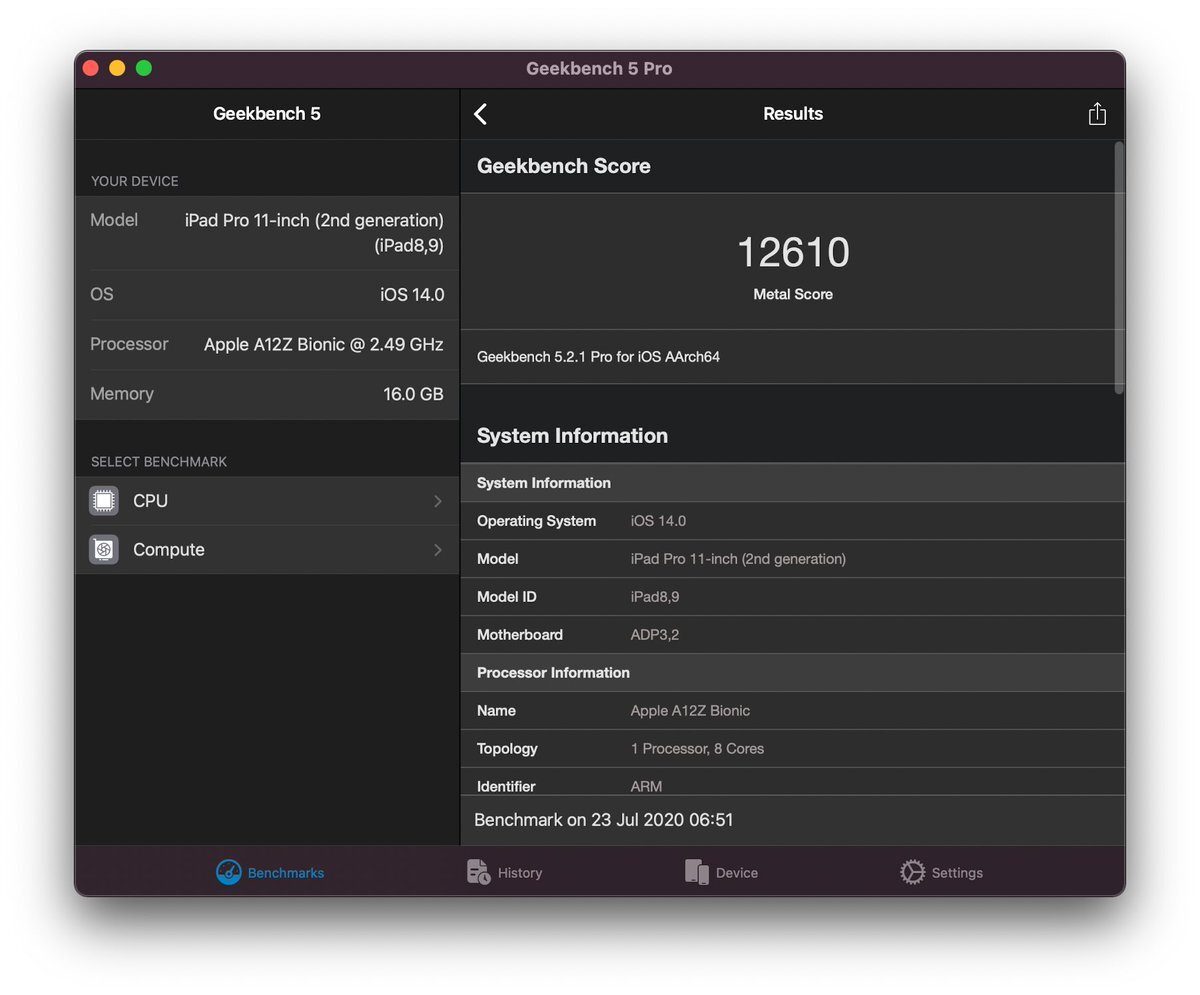Expand the Compute benchmark chevron
The image size is (1200, 995).
point(438,550)
